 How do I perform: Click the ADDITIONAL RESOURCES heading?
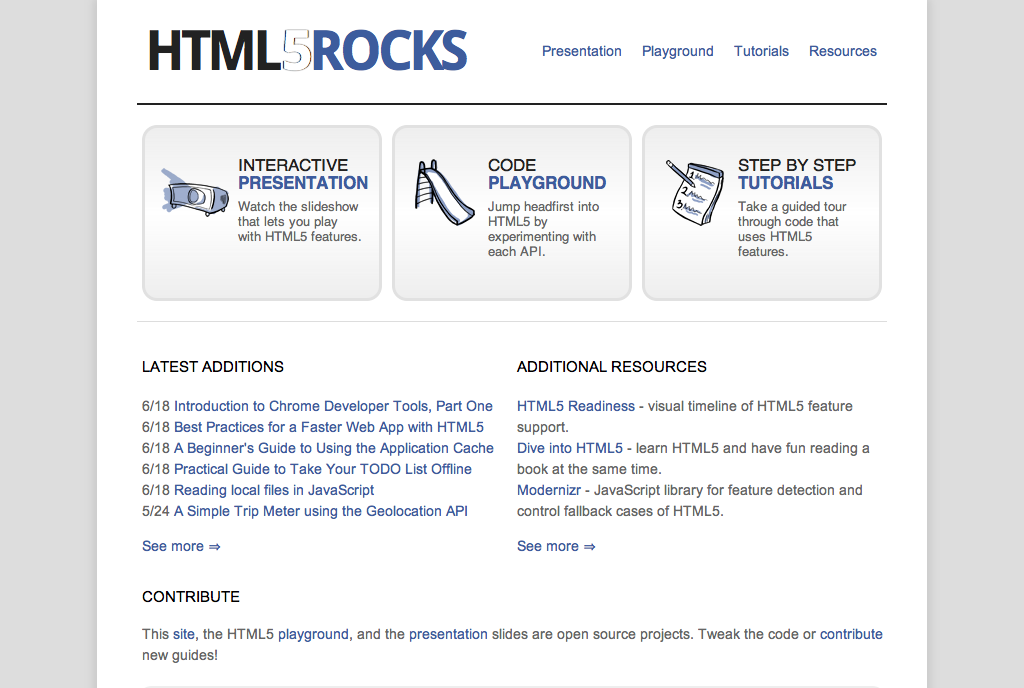(x=611, y=367)
